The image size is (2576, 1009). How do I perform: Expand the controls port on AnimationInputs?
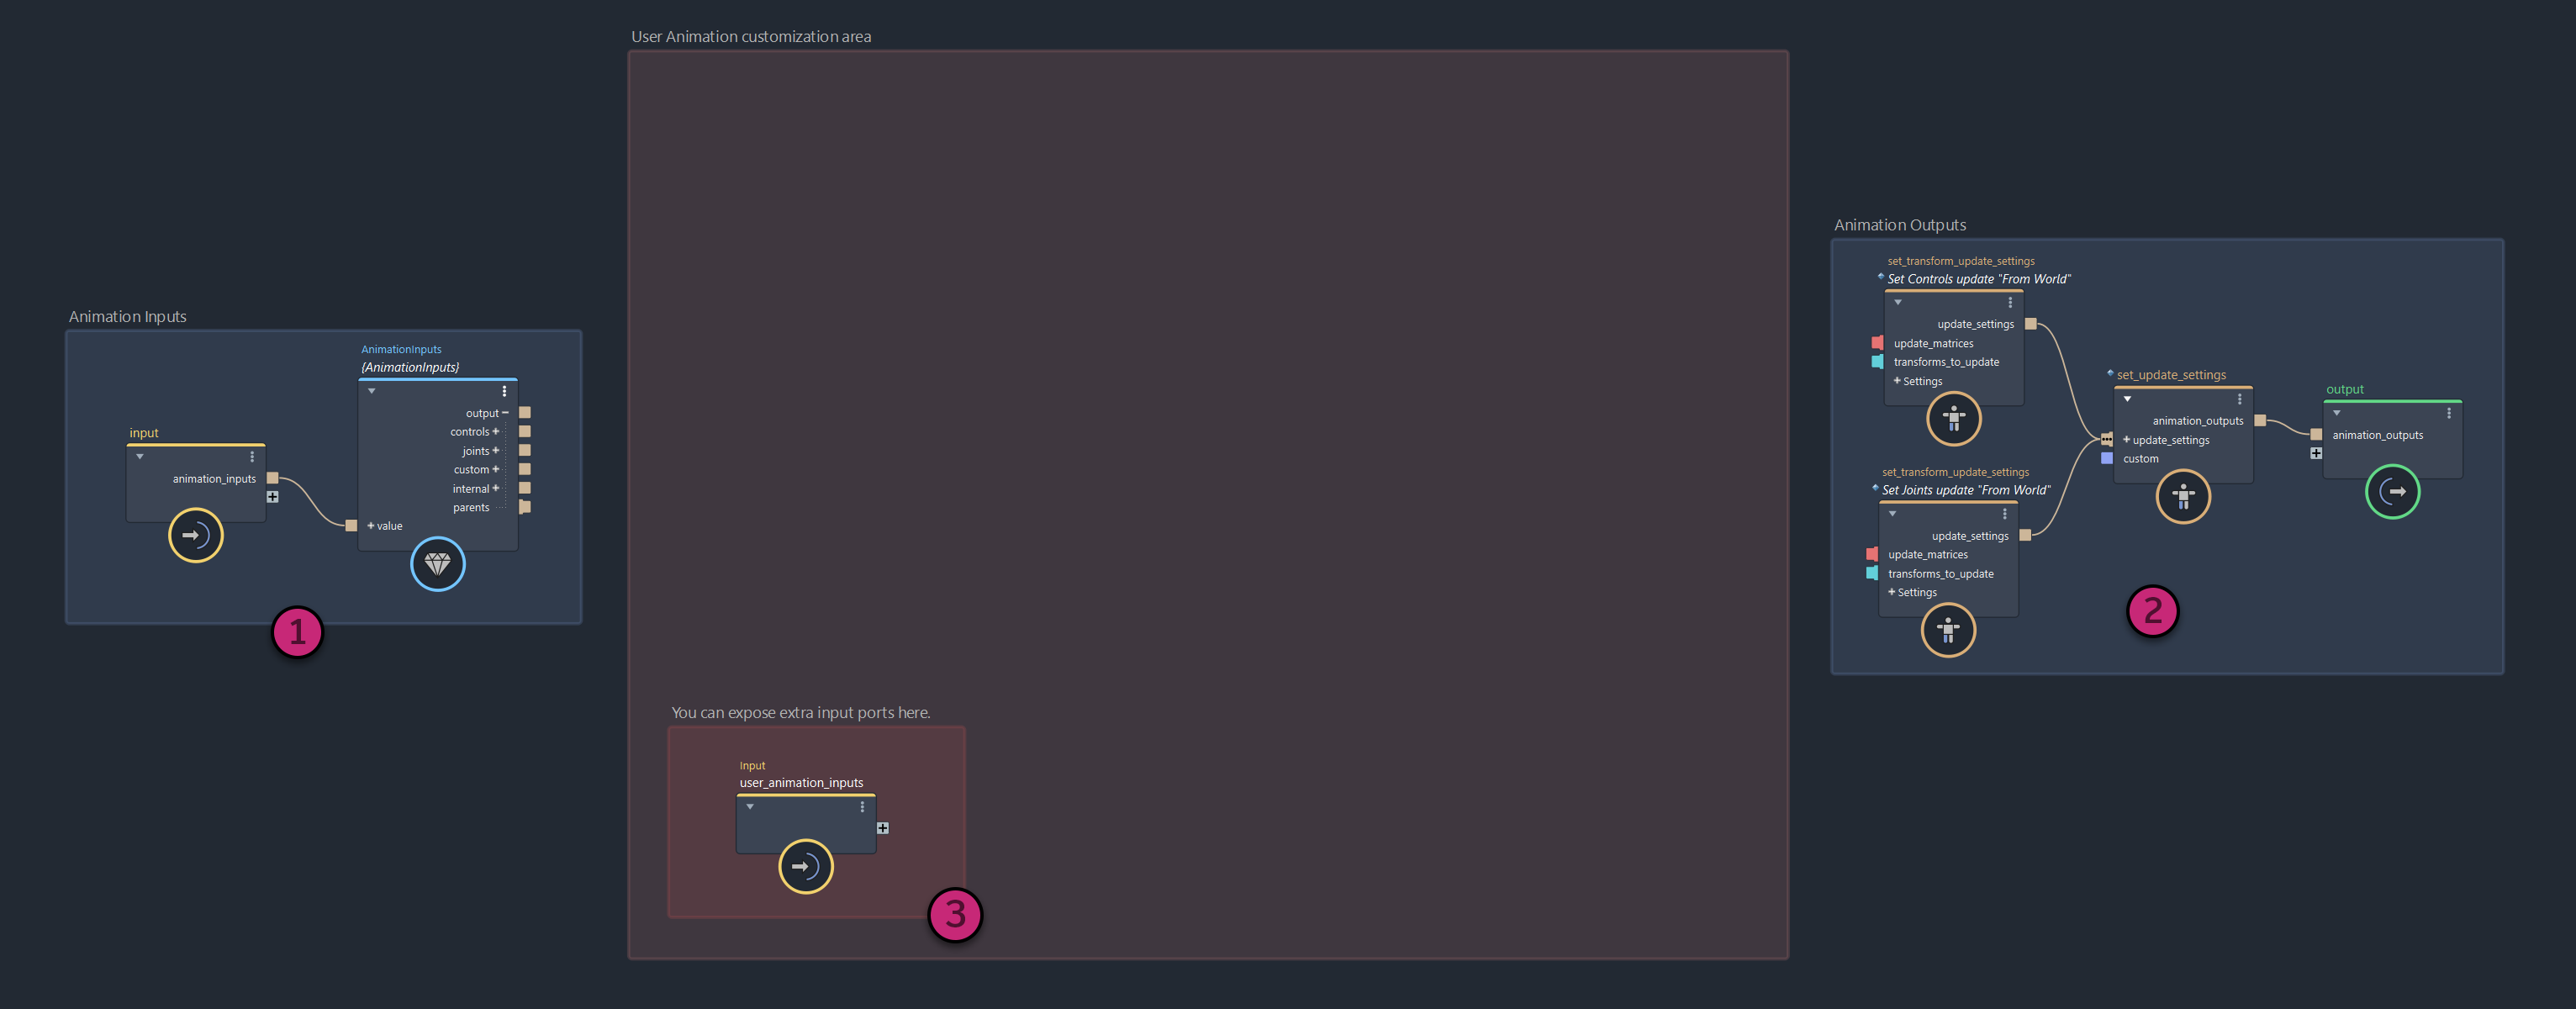[495, 432]
